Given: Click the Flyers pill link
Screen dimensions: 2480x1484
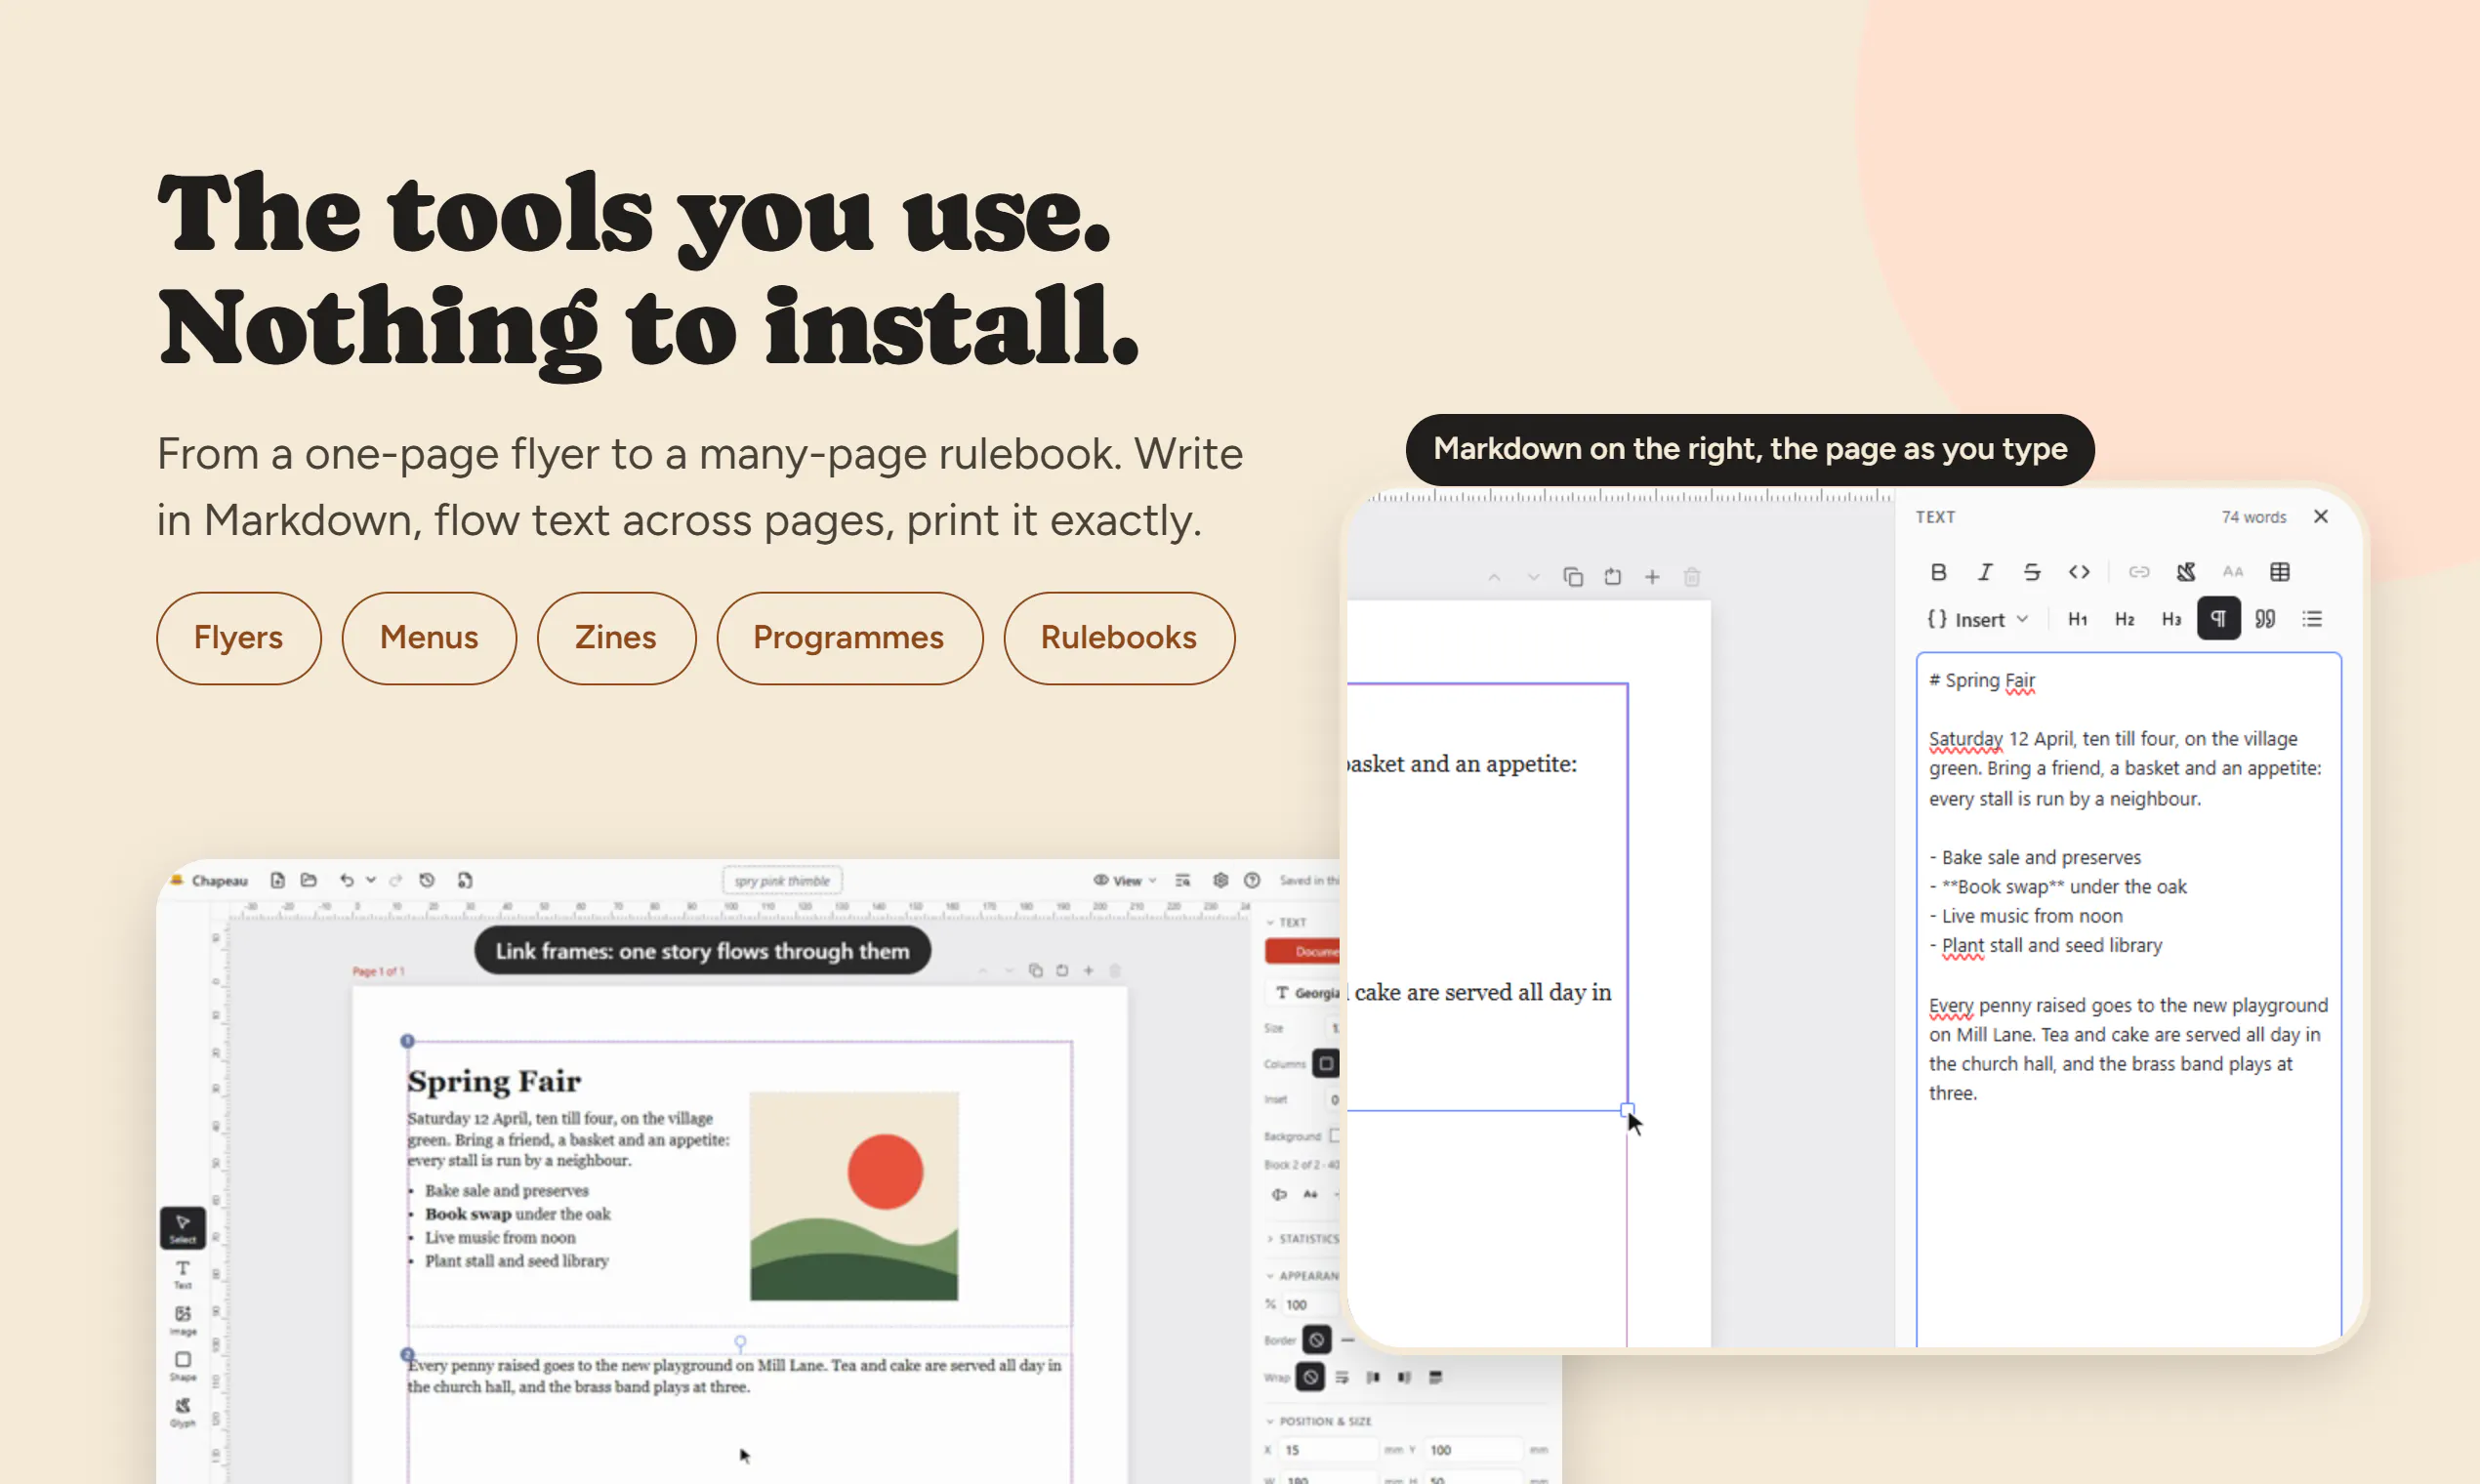Looking at the screenshot, I should 239,638.
